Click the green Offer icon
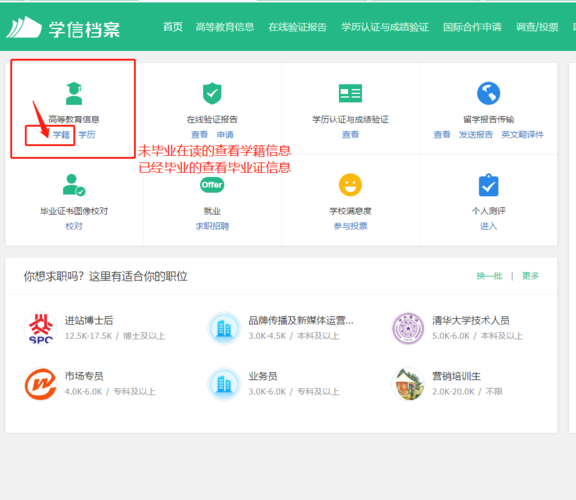The height and width of the screenshot is (500, 576). pyautogui.click(x=212, y=185)
